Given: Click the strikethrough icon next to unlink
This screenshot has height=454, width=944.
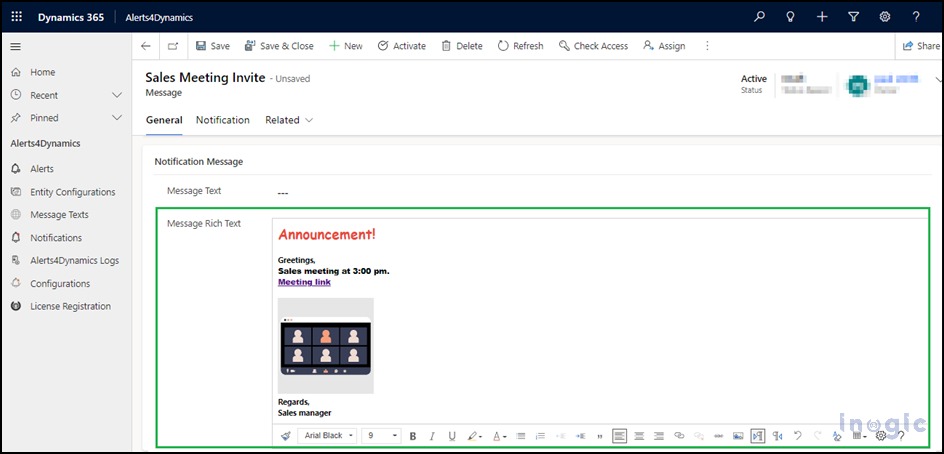Looking at the screenshot, I should (718, 435).
